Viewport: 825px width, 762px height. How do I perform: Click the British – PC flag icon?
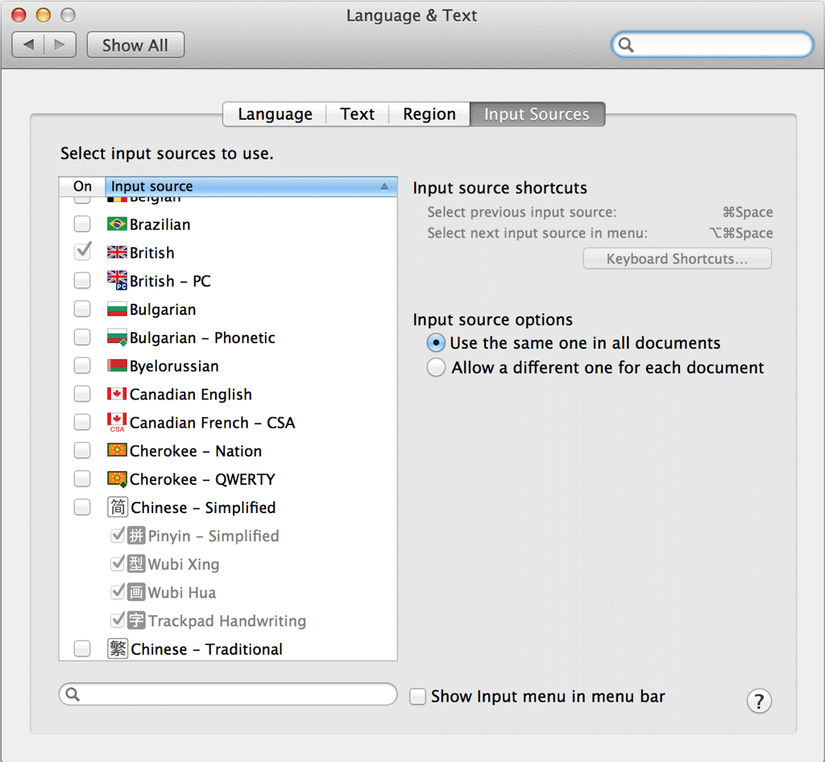117,280
